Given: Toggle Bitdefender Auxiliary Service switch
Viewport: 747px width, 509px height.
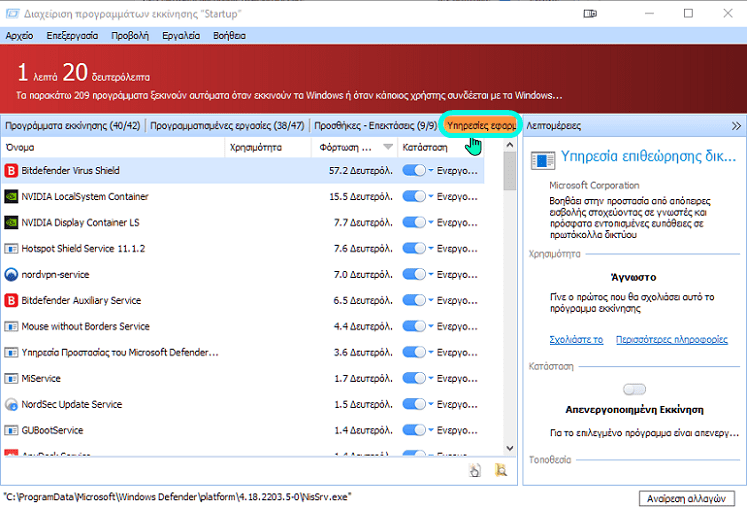Looking at the screenshot, I should pyautogui.click(x=414, y=300).
